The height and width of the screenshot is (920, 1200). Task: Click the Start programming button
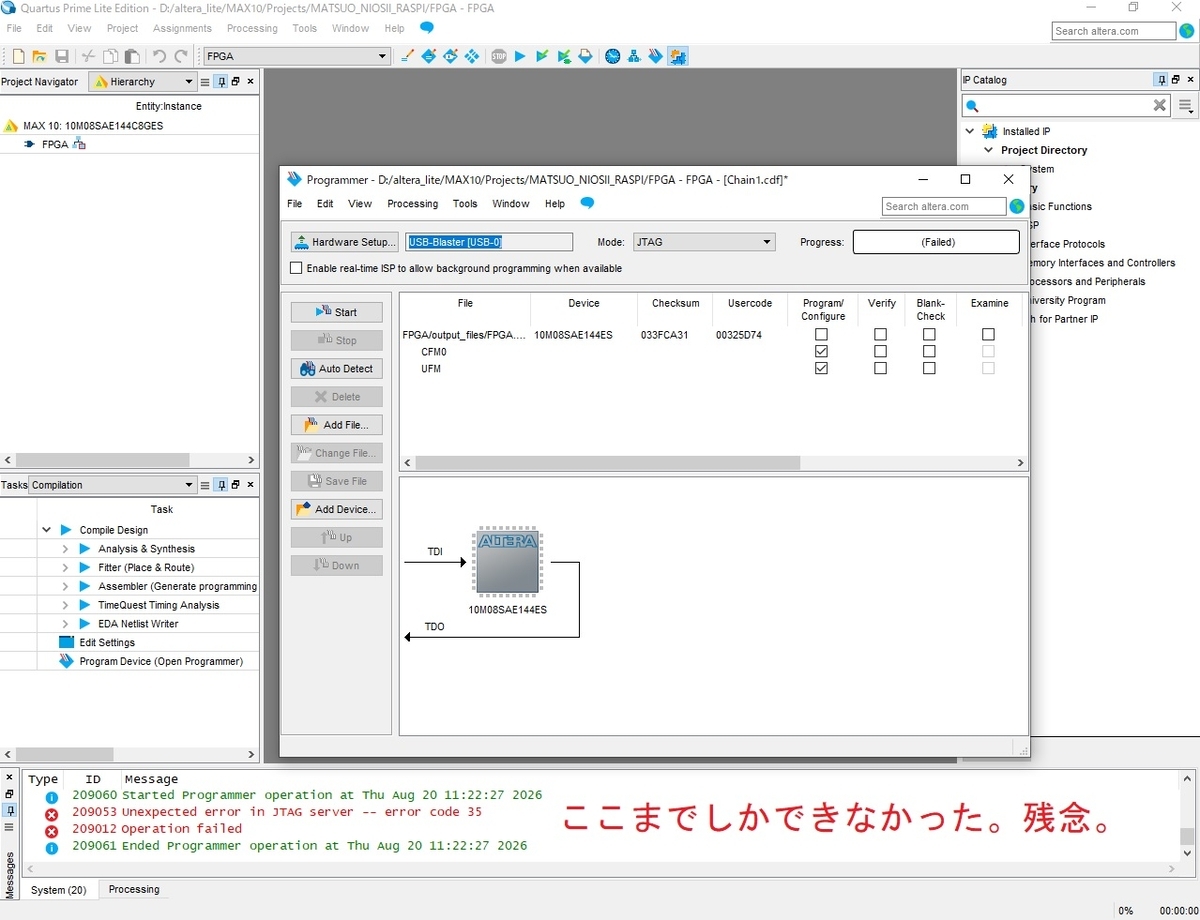click(x=337, y=312)
